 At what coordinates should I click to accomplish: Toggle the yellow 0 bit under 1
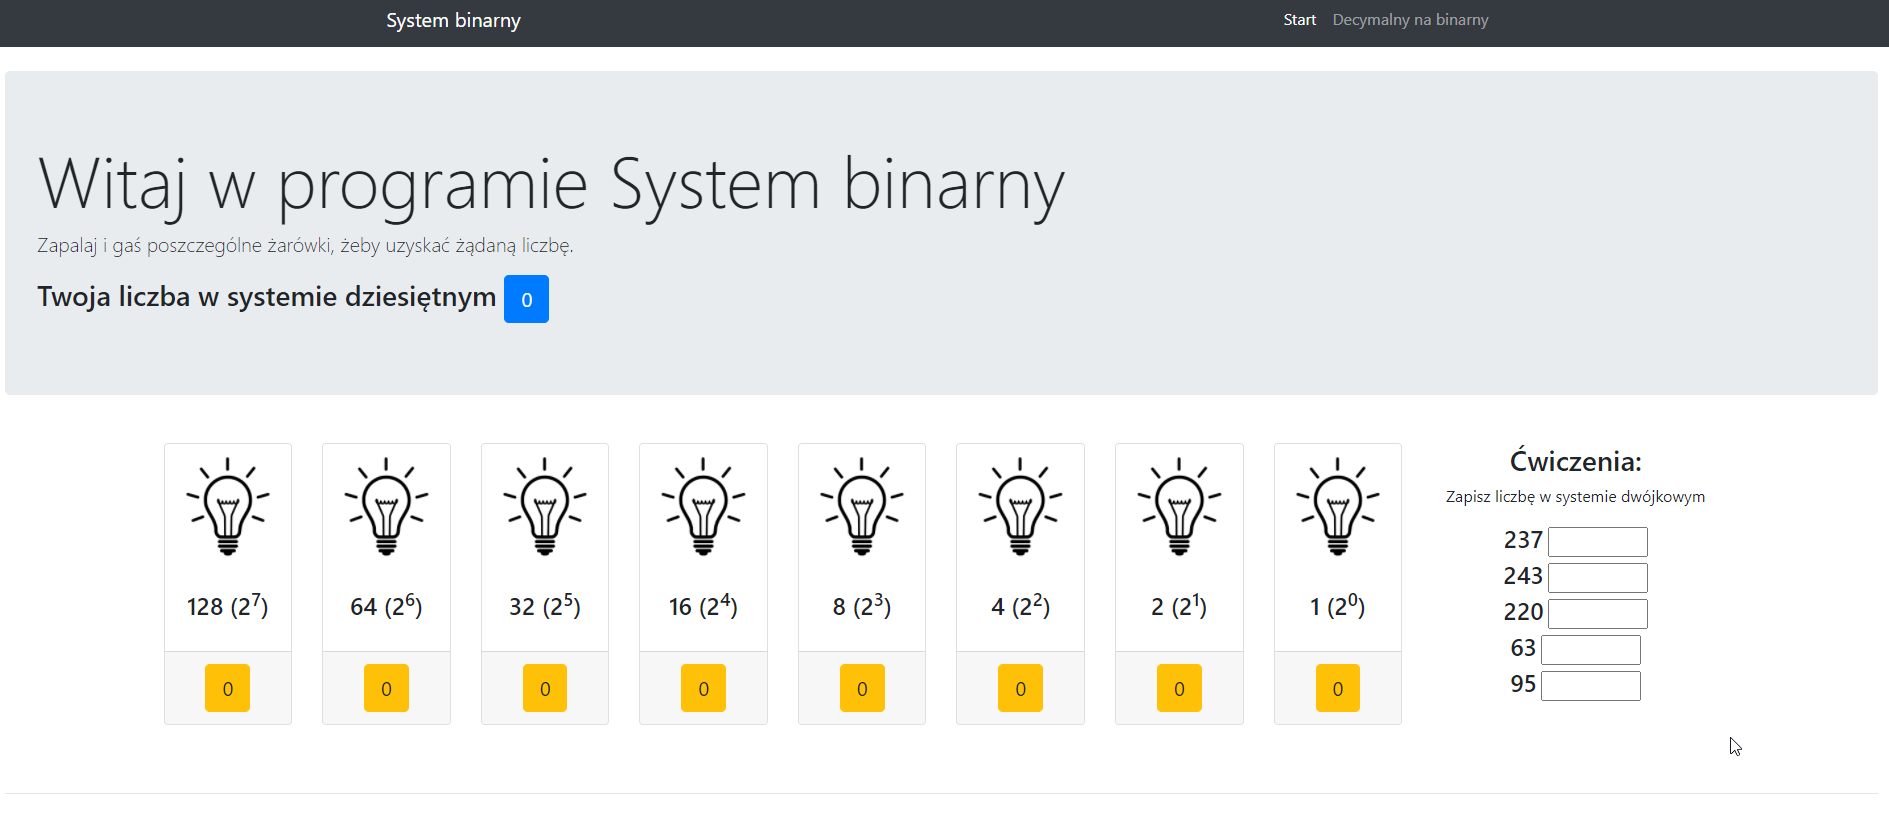tap(1338, 688)
